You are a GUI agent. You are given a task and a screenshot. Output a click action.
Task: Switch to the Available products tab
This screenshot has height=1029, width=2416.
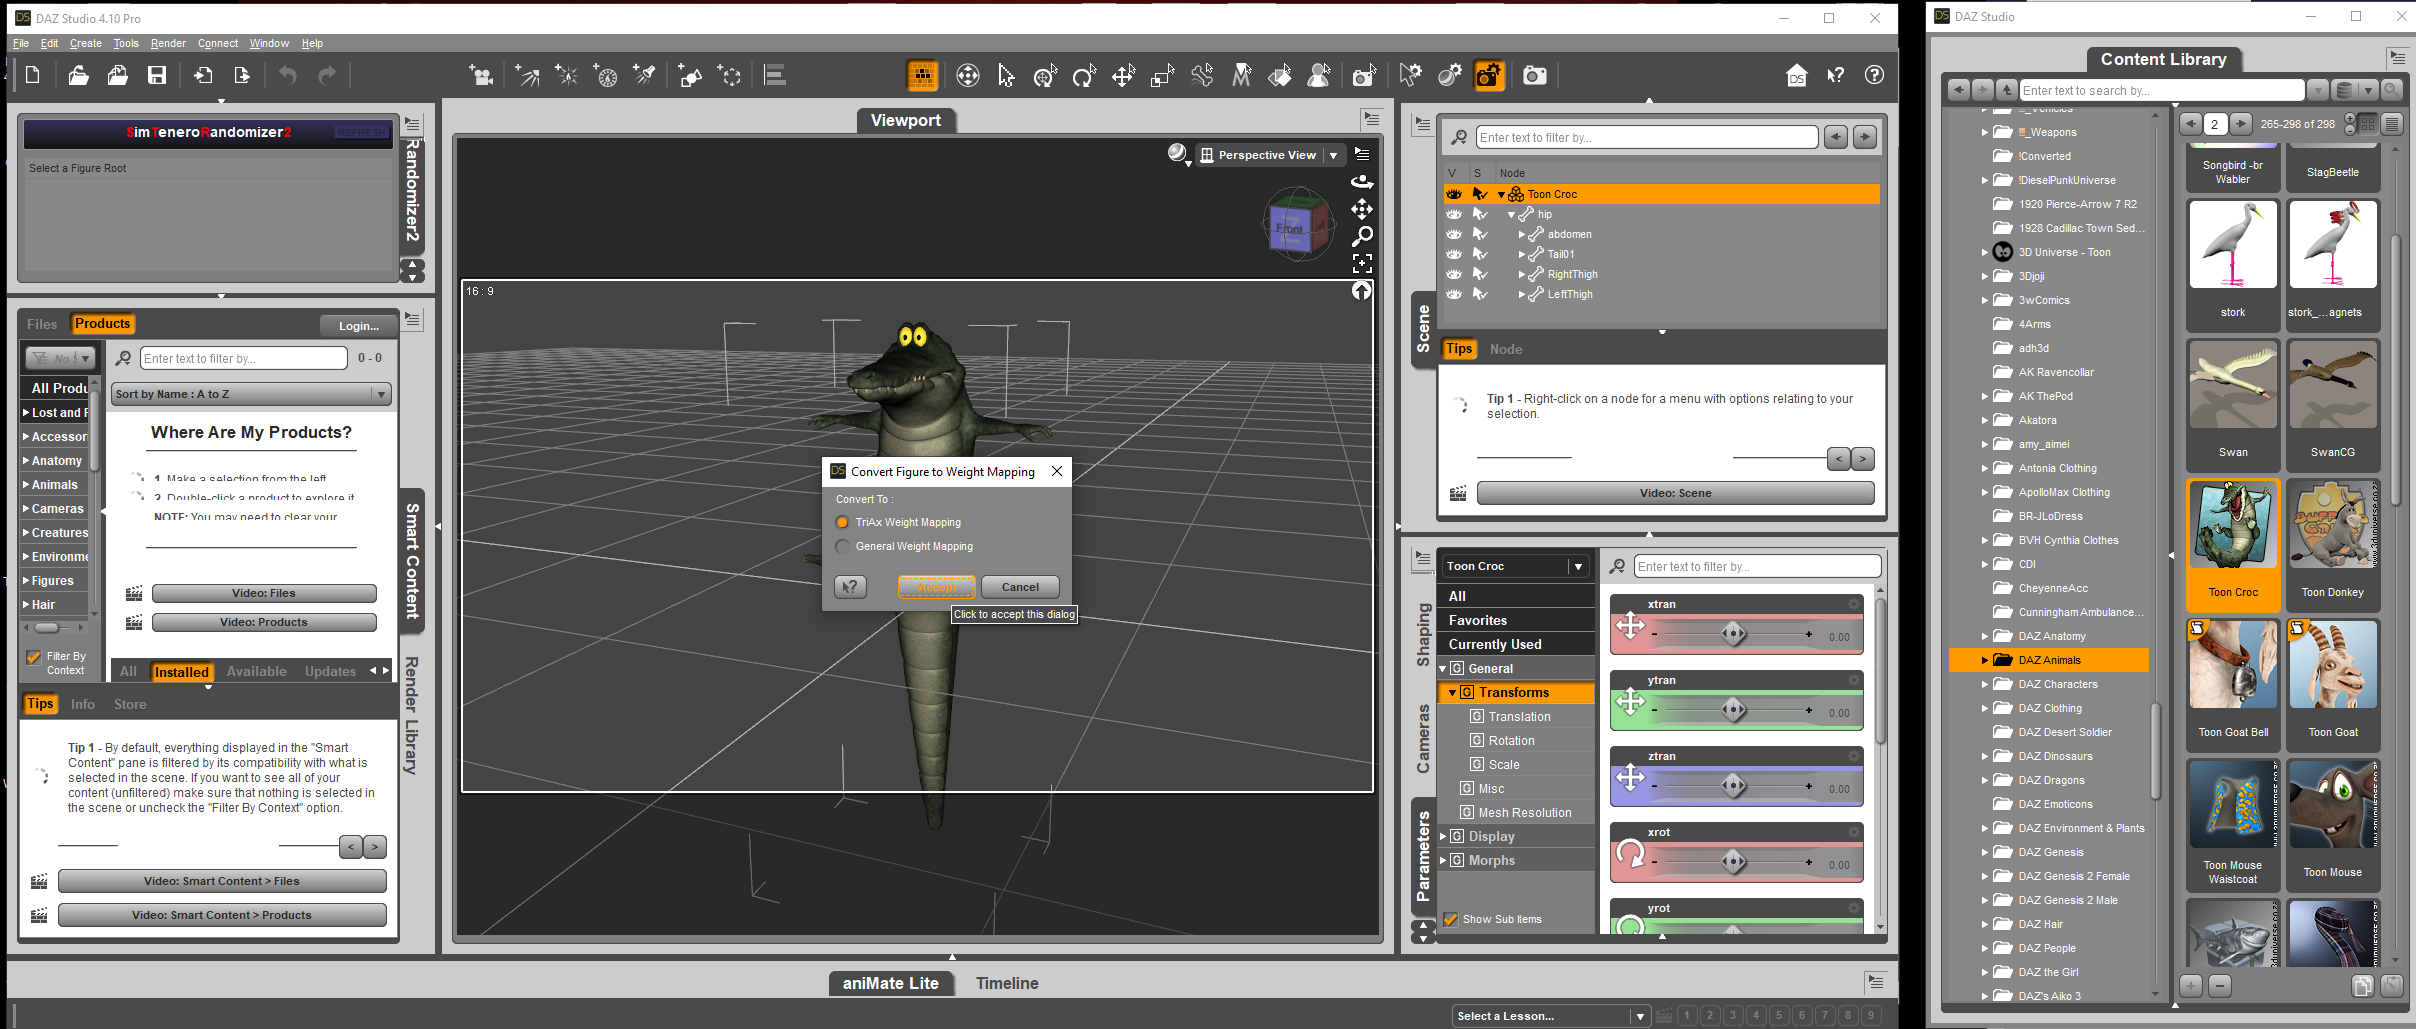click(x=256, y=671)
